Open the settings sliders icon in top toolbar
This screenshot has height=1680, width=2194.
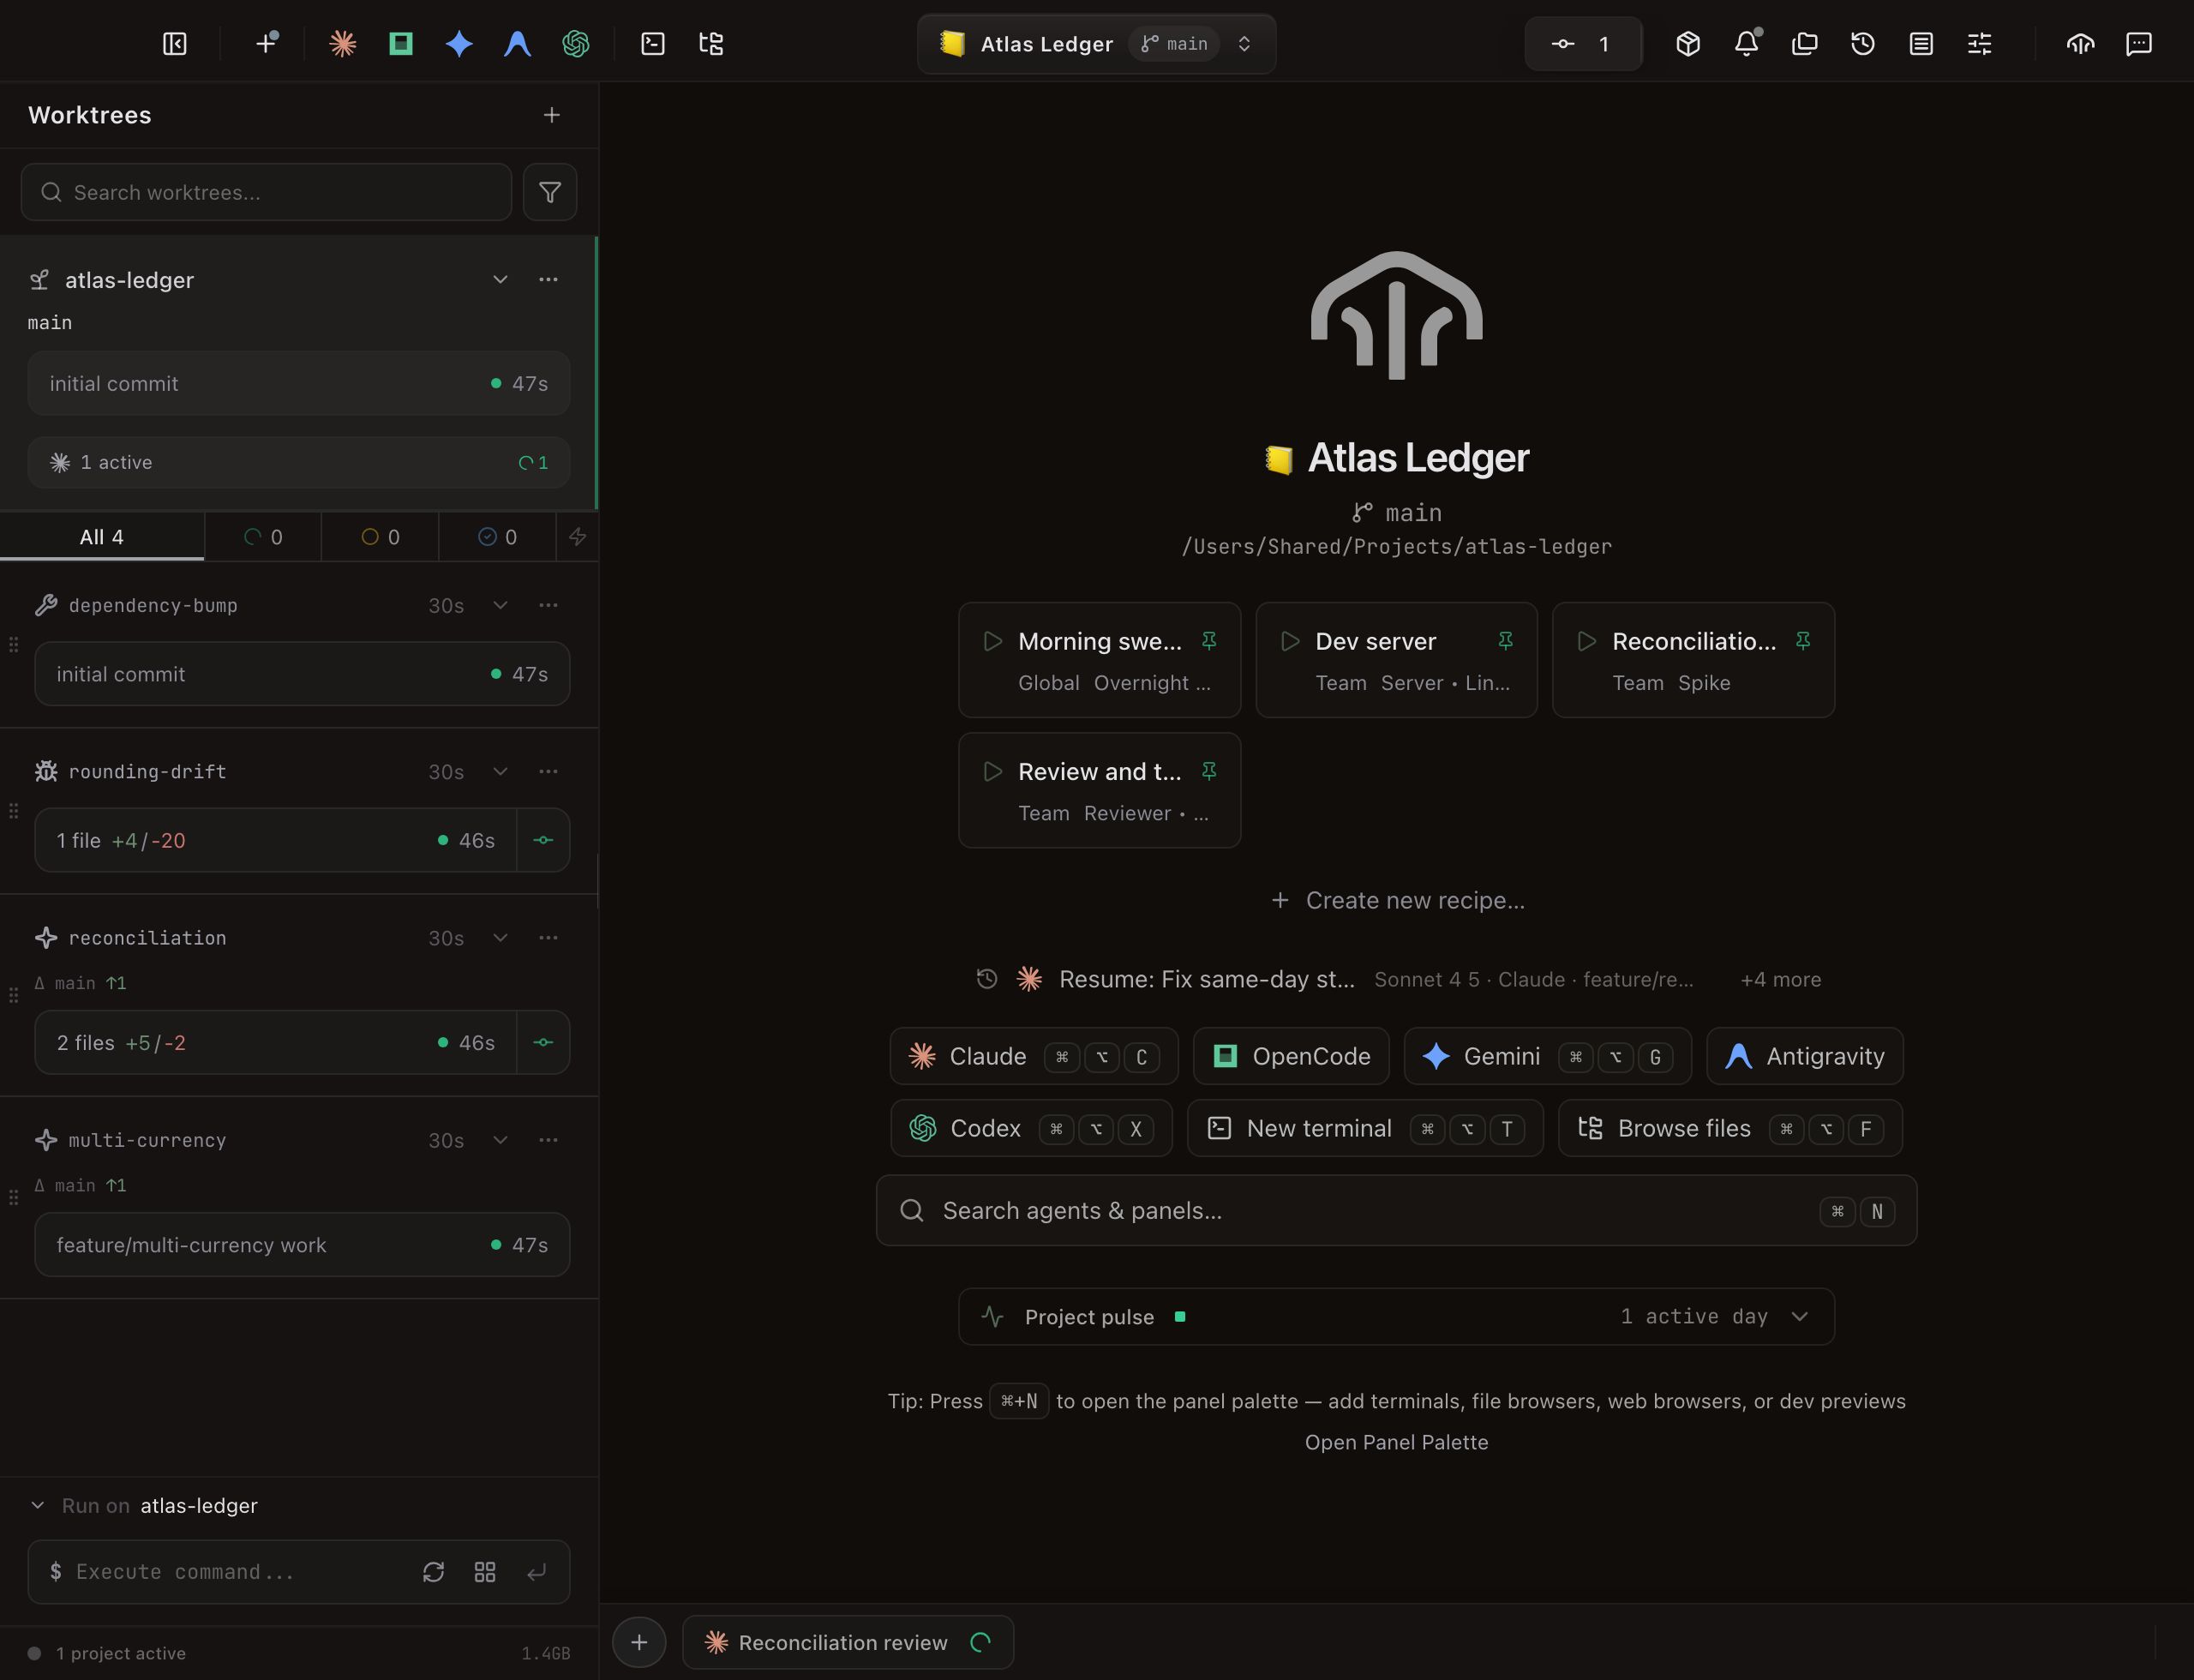[x=1980, y=44]
